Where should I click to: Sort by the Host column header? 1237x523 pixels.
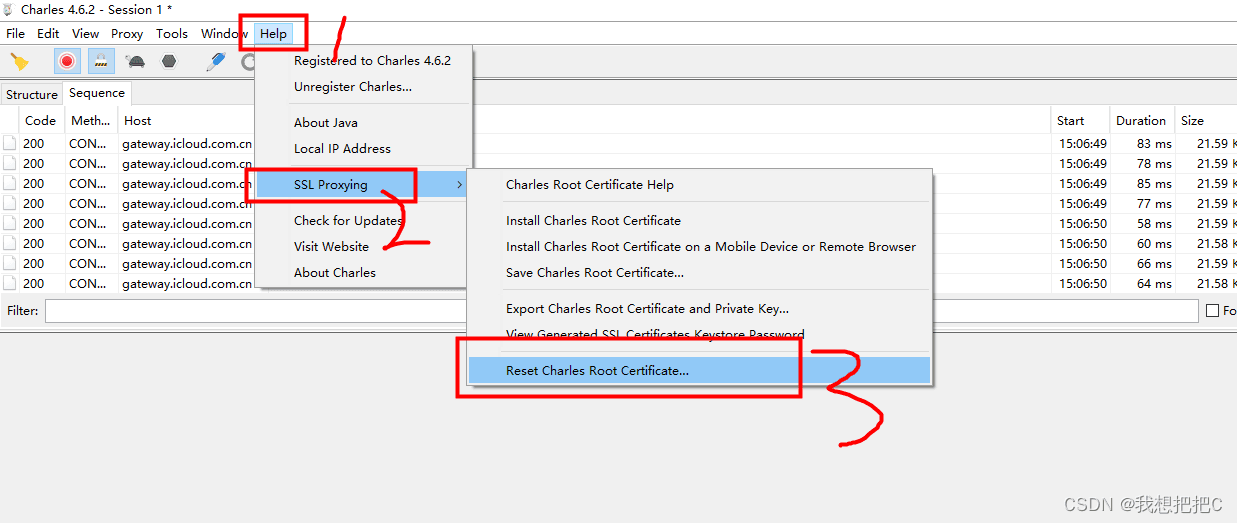click(x=138, y=120)
